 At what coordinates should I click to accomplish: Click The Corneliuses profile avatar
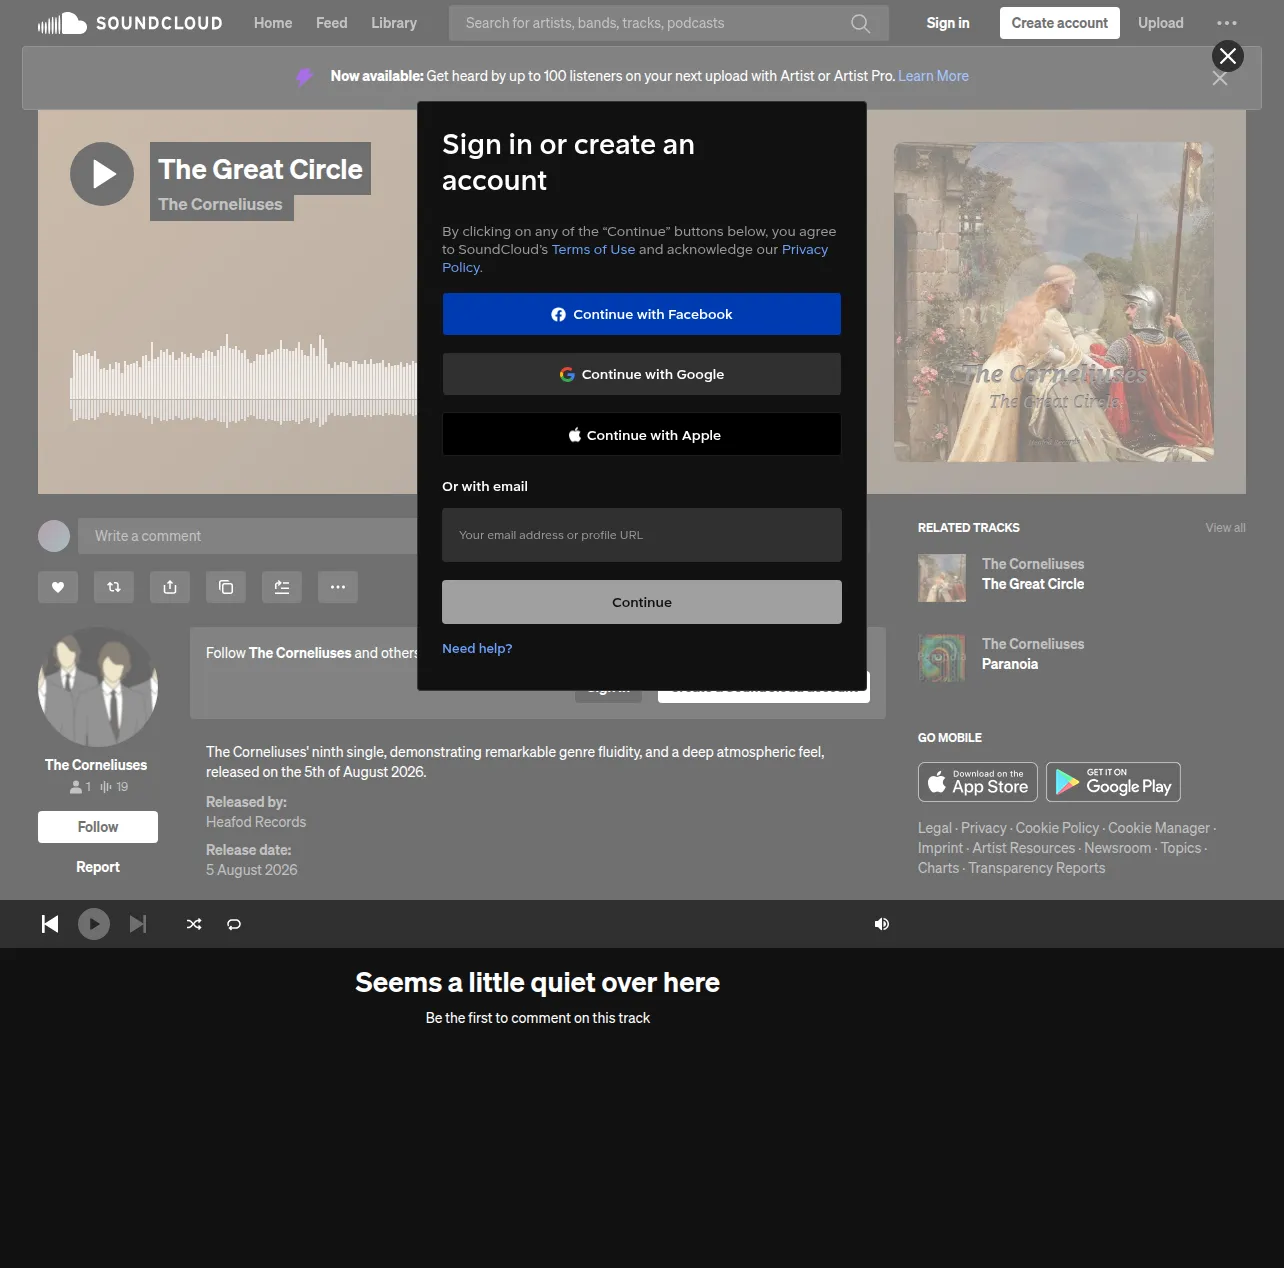point(98,687)
